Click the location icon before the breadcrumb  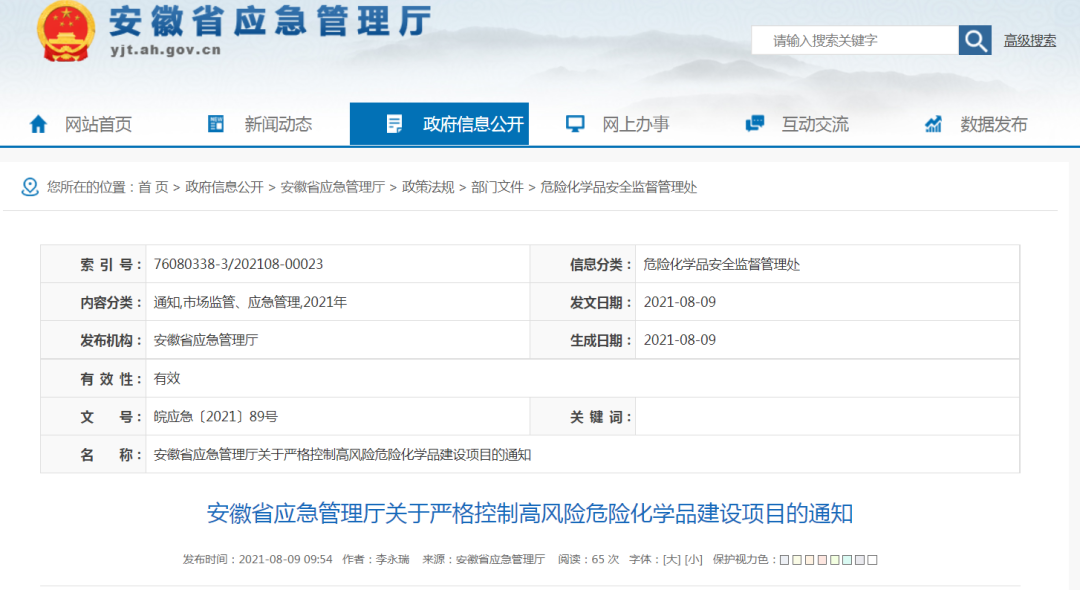tap(28, 185)
